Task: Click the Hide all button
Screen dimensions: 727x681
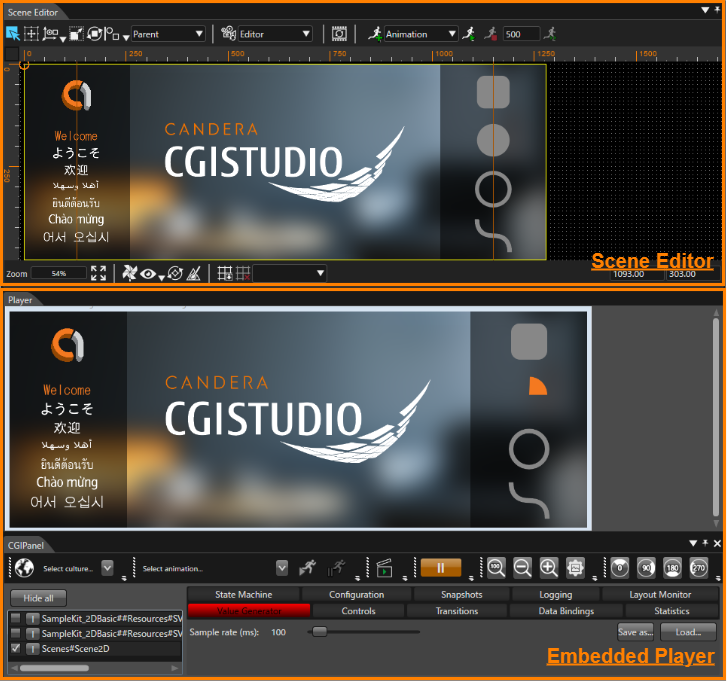Action: click(x=38, y=598)
